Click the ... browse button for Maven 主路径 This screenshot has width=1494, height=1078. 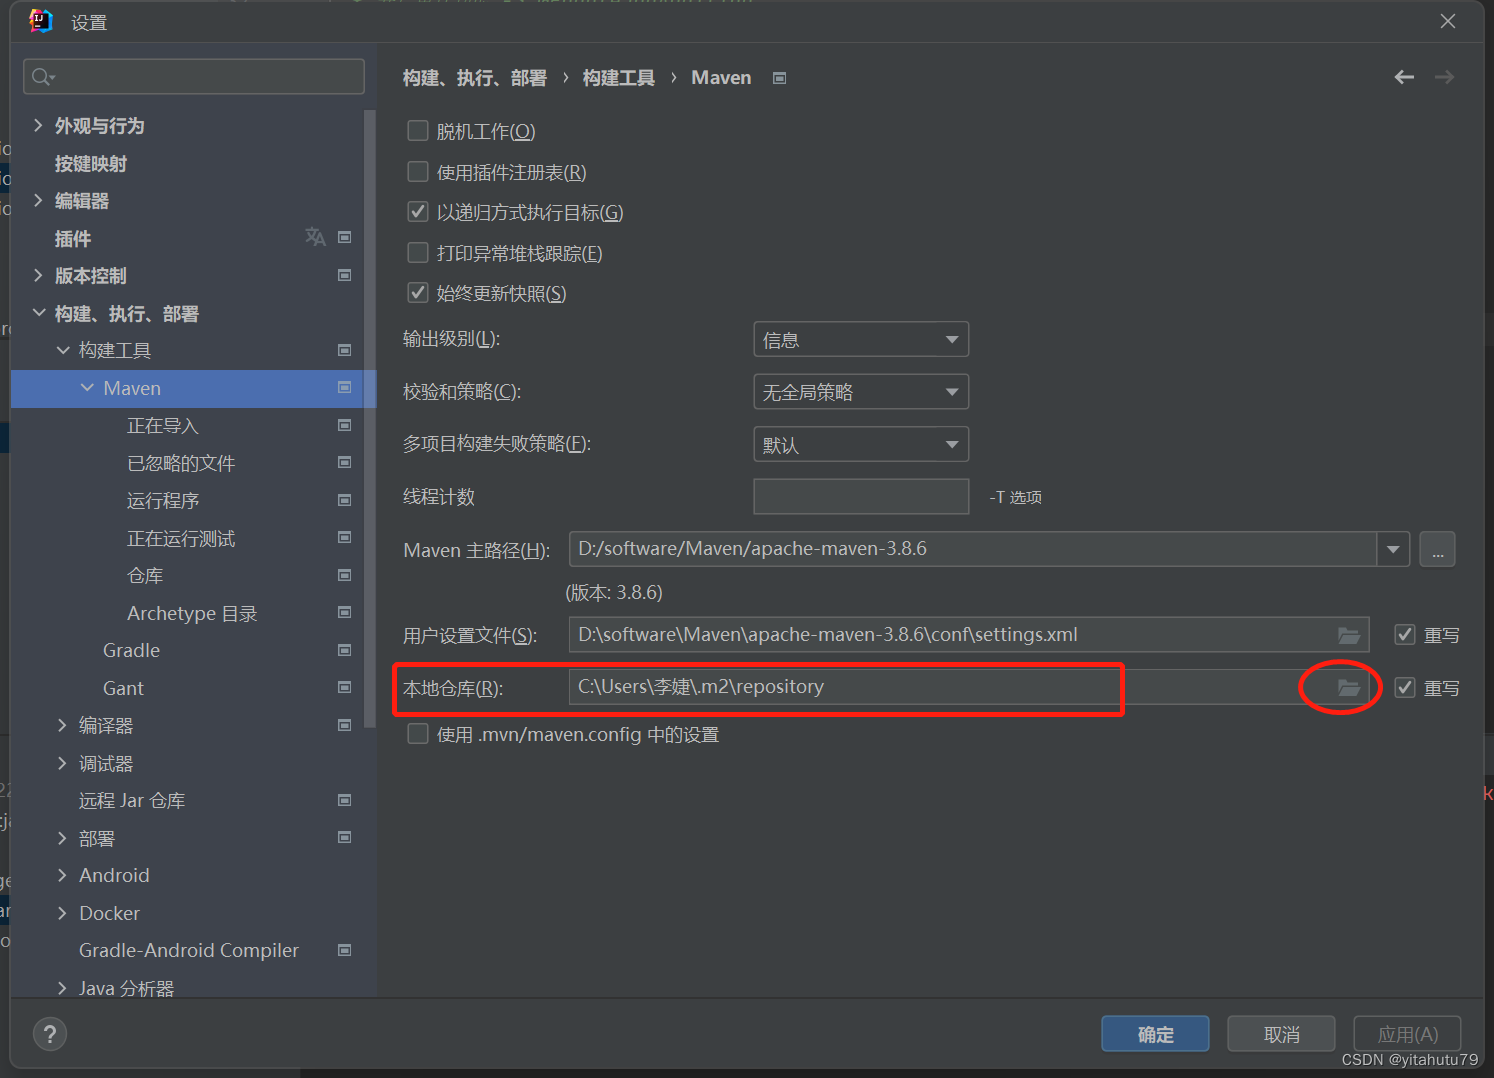pyautogui.click(x=1437, y=549)
